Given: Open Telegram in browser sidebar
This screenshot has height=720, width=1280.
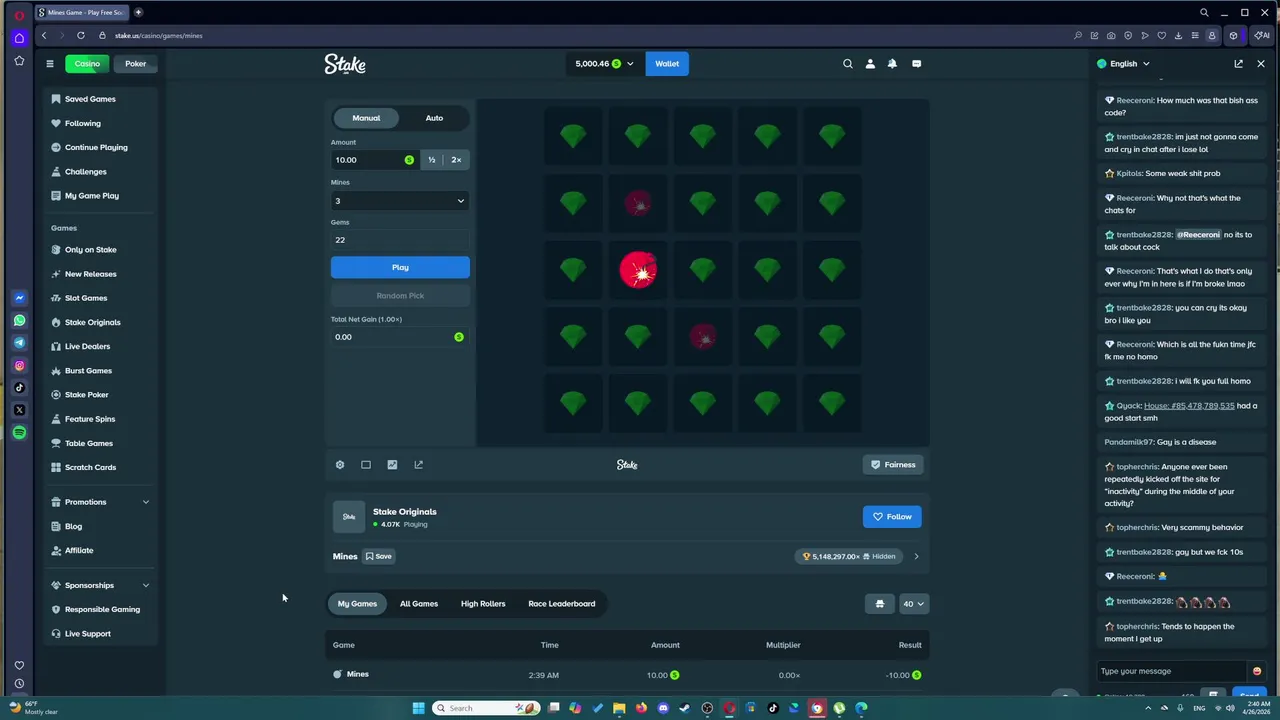Looking at the screenshot, I should 19,343.
